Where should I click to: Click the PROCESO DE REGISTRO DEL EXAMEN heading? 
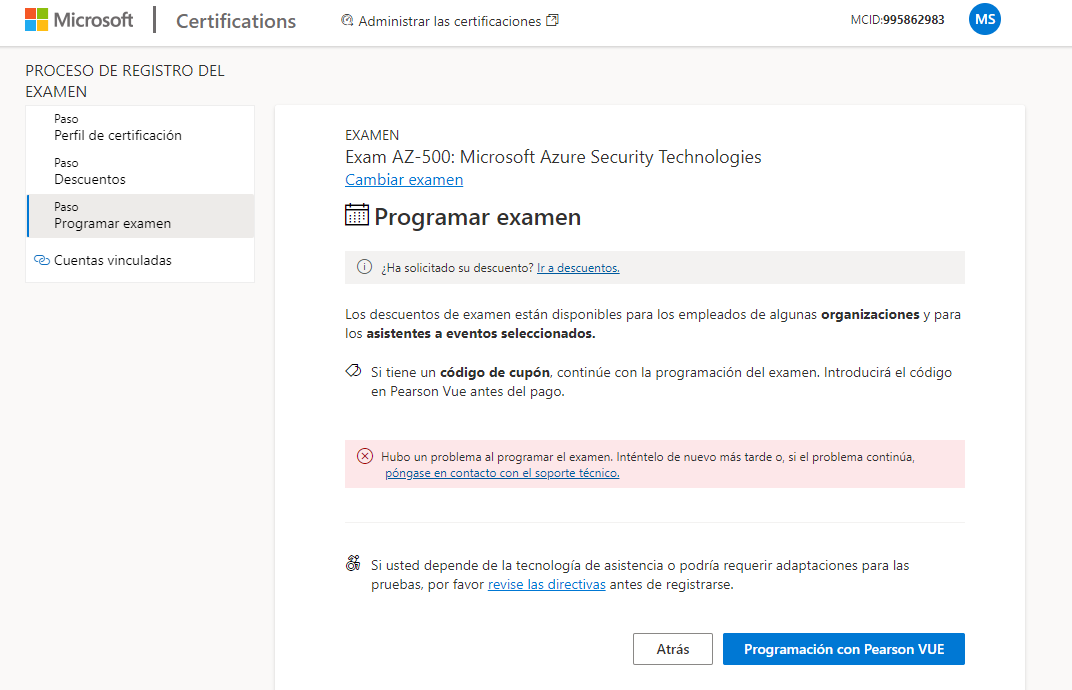[x=125, y=81]
